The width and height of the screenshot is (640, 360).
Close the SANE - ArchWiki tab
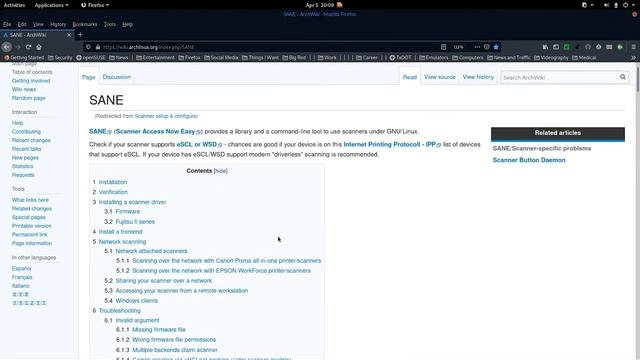69,35
